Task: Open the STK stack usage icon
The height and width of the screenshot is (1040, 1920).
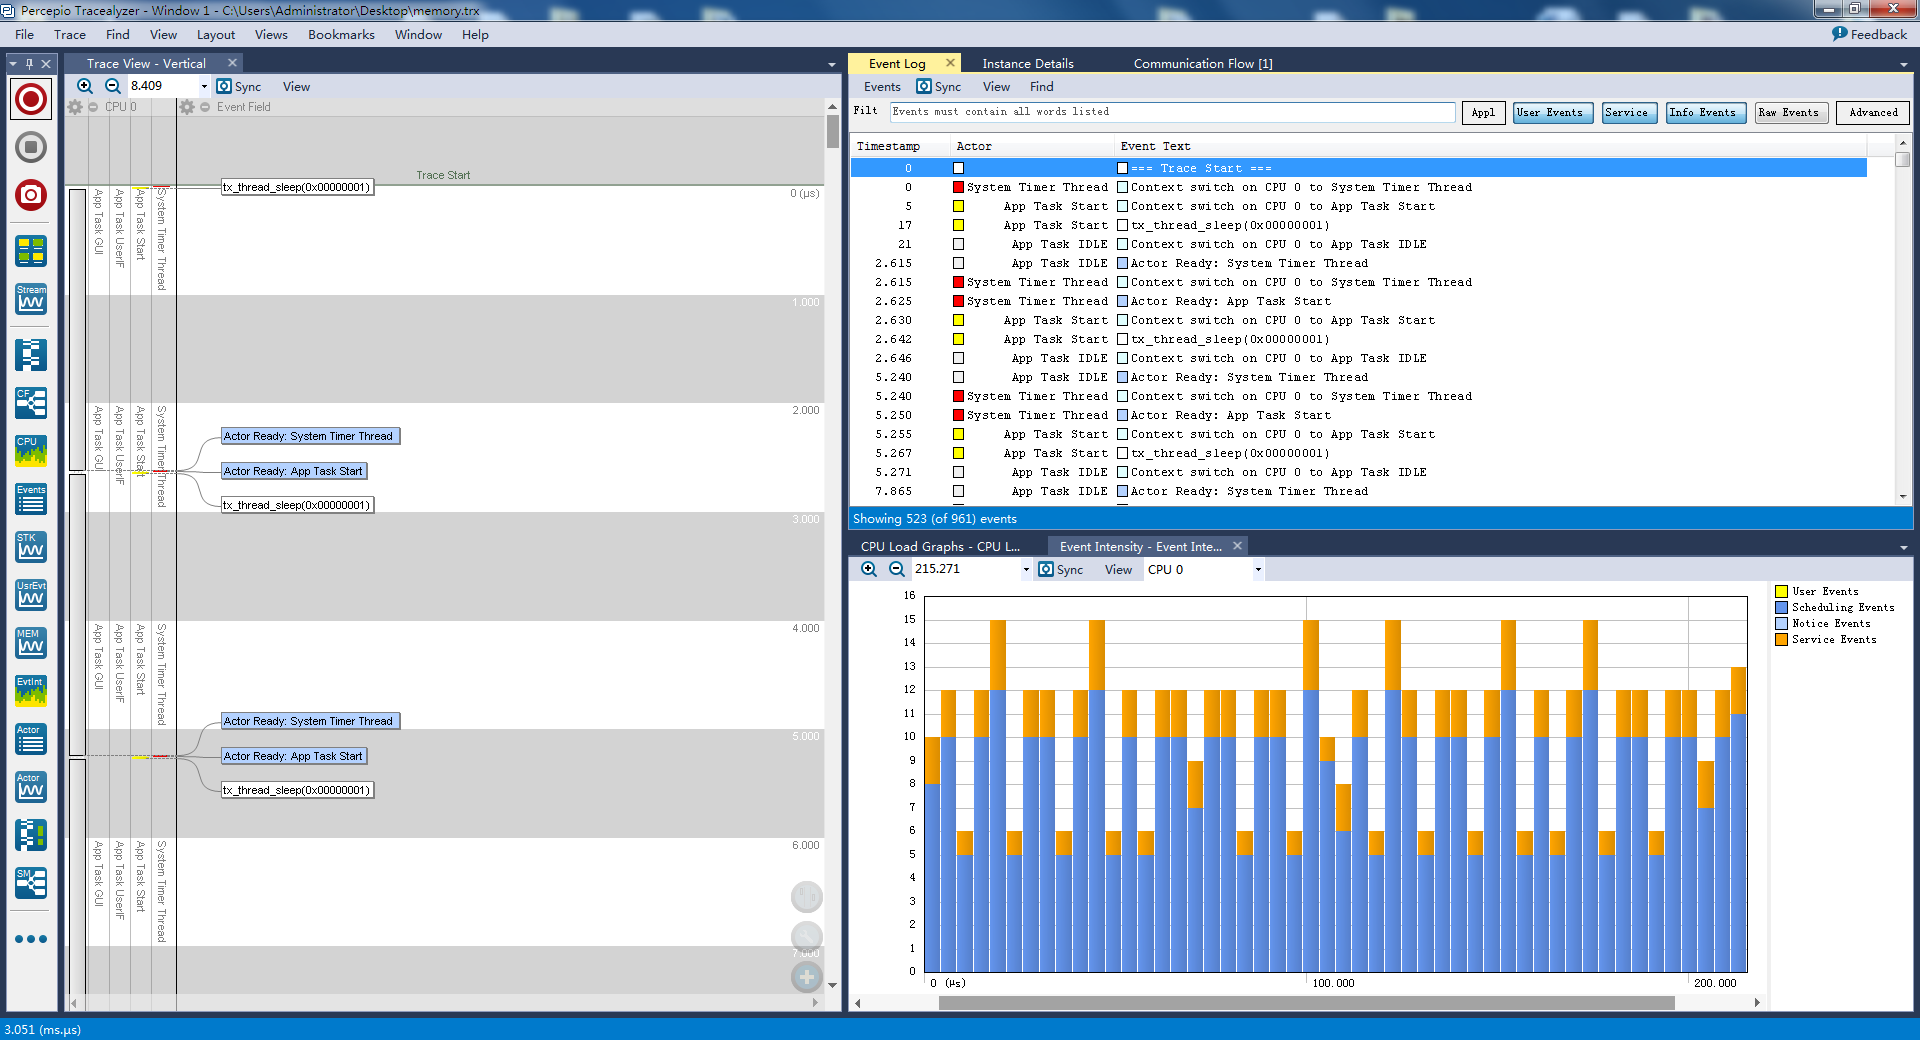Action: point(31,547)
